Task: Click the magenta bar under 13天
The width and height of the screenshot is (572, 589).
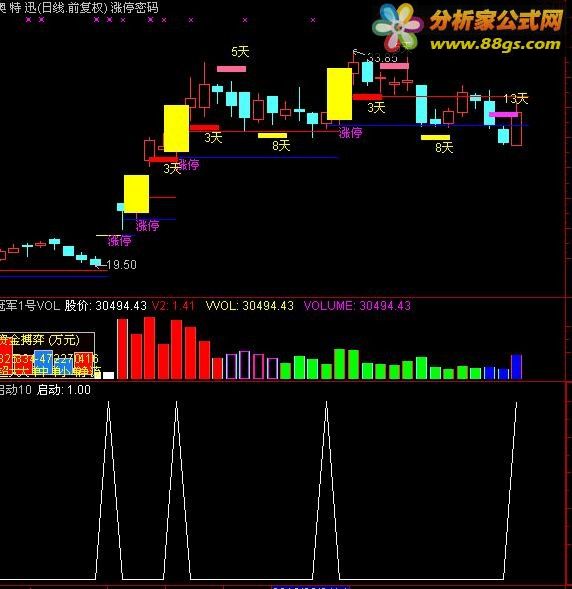Action: coord(503,115)
